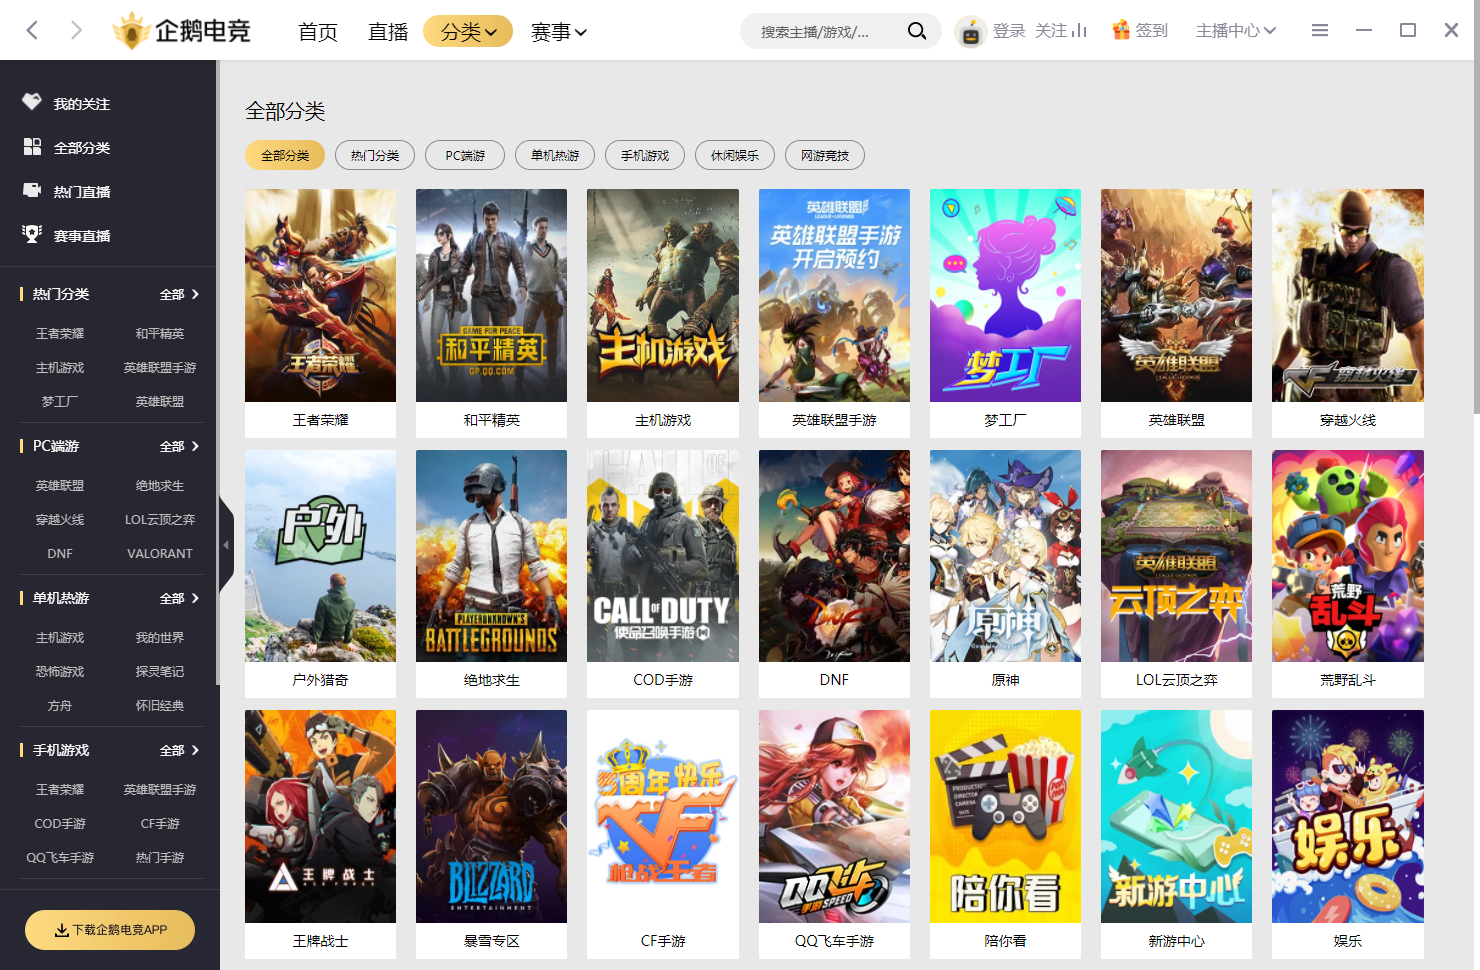Open 我的世界 in the sidebar's 单机热游 list

pyautogui.click(x=160, y=638)
